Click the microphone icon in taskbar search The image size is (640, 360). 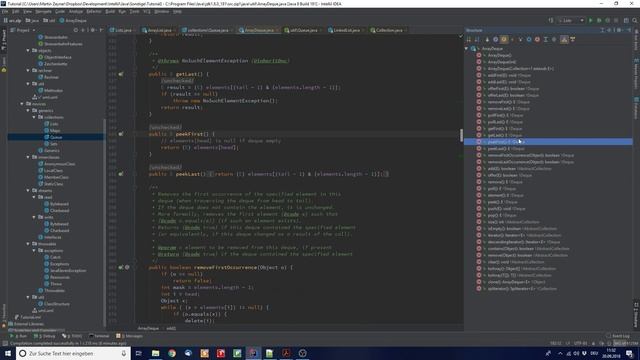tap(124, 353)
